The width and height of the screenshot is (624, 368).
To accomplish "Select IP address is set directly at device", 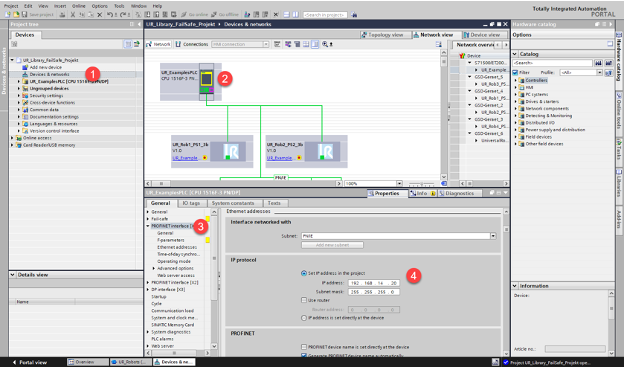I will pos(304,318).
